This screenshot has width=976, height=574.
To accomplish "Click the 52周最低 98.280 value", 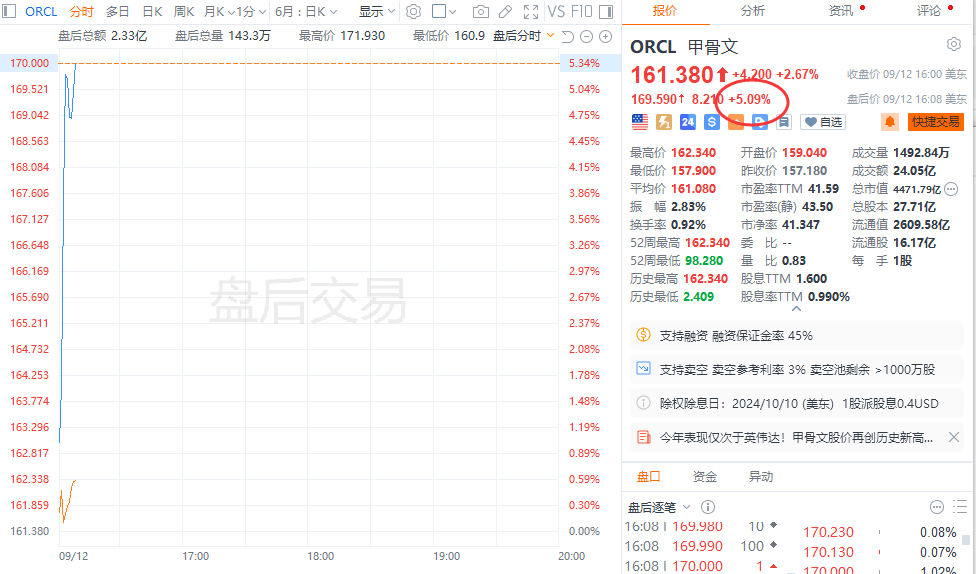I will pos(704,260).
